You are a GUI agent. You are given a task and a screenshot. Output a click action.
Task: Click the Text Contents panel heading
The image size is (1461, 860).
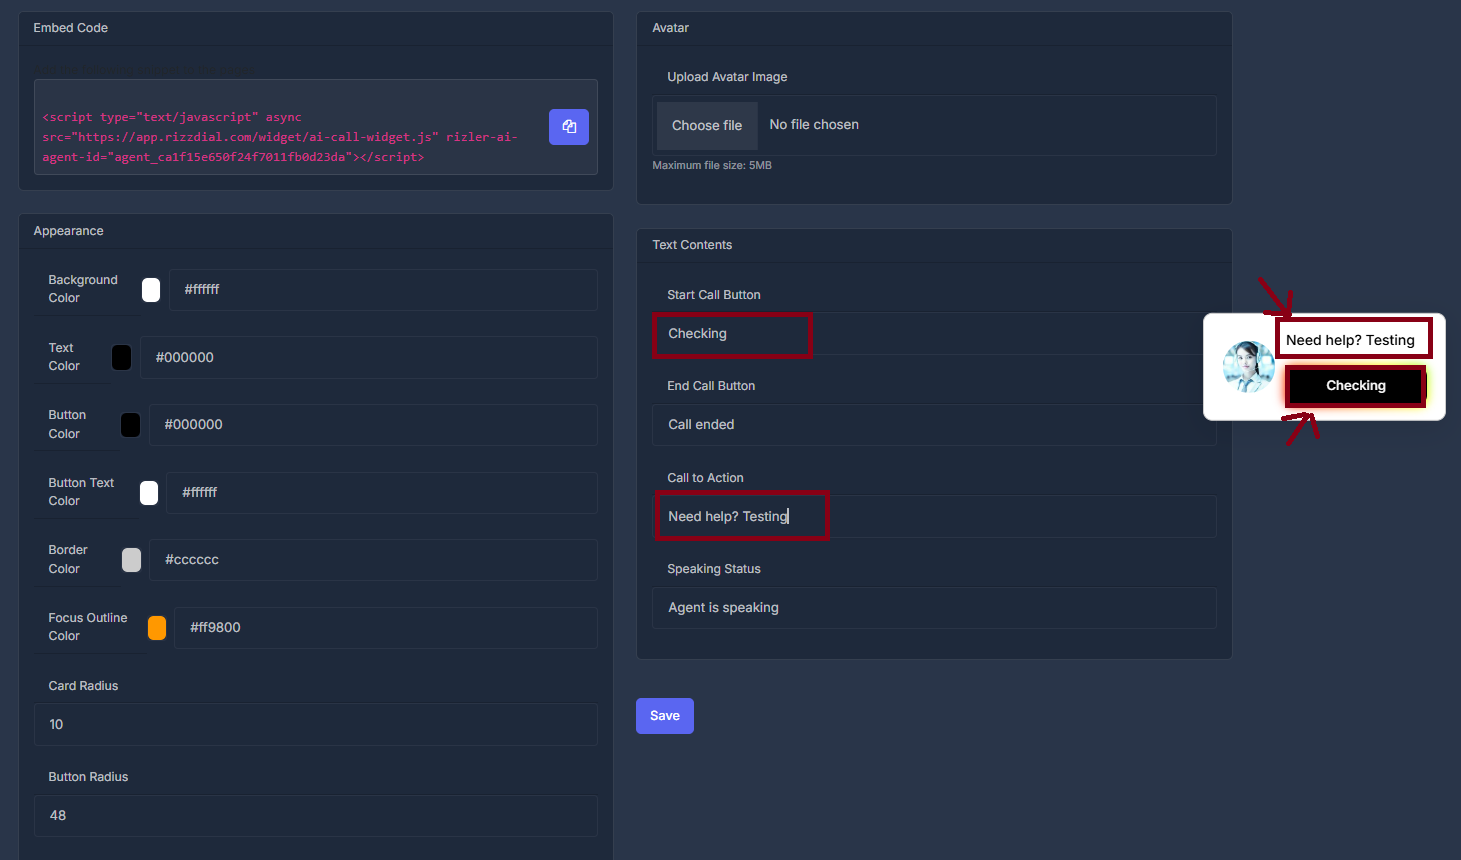tap(692, 245)
